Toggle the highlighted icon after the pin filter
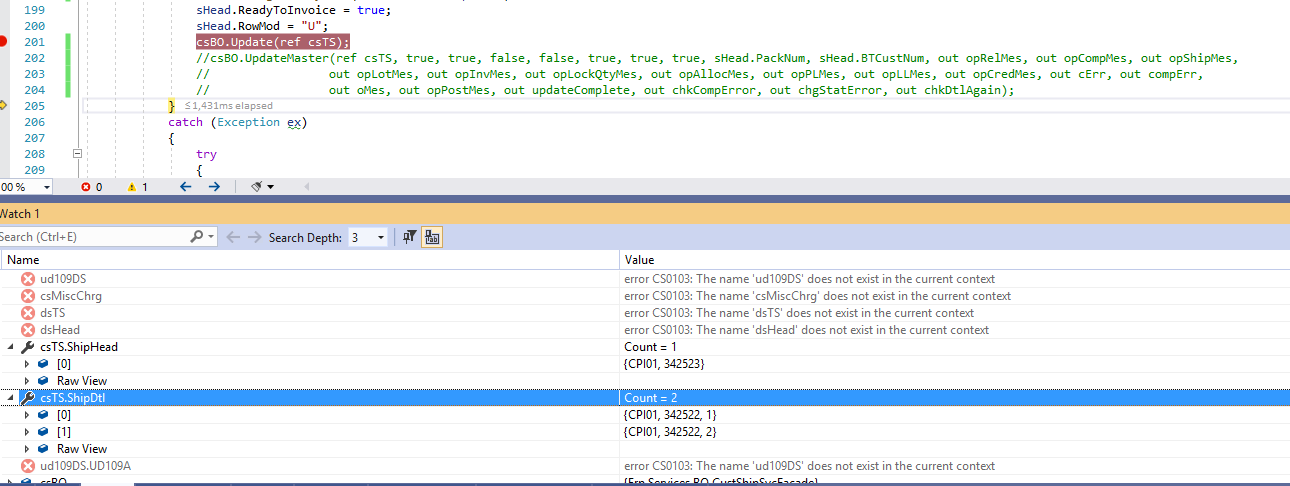Image resolution: width=1290 pixels, height=486 pixels. pyautogui.click(x=432, y=237)
